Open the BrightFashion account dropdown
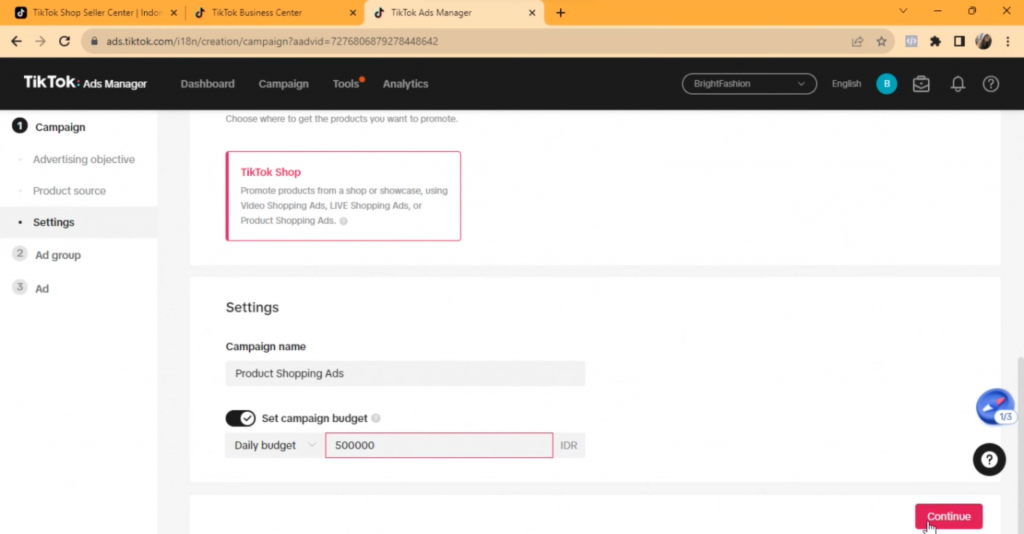The image size is (1024, 534). tap(749, 84)
